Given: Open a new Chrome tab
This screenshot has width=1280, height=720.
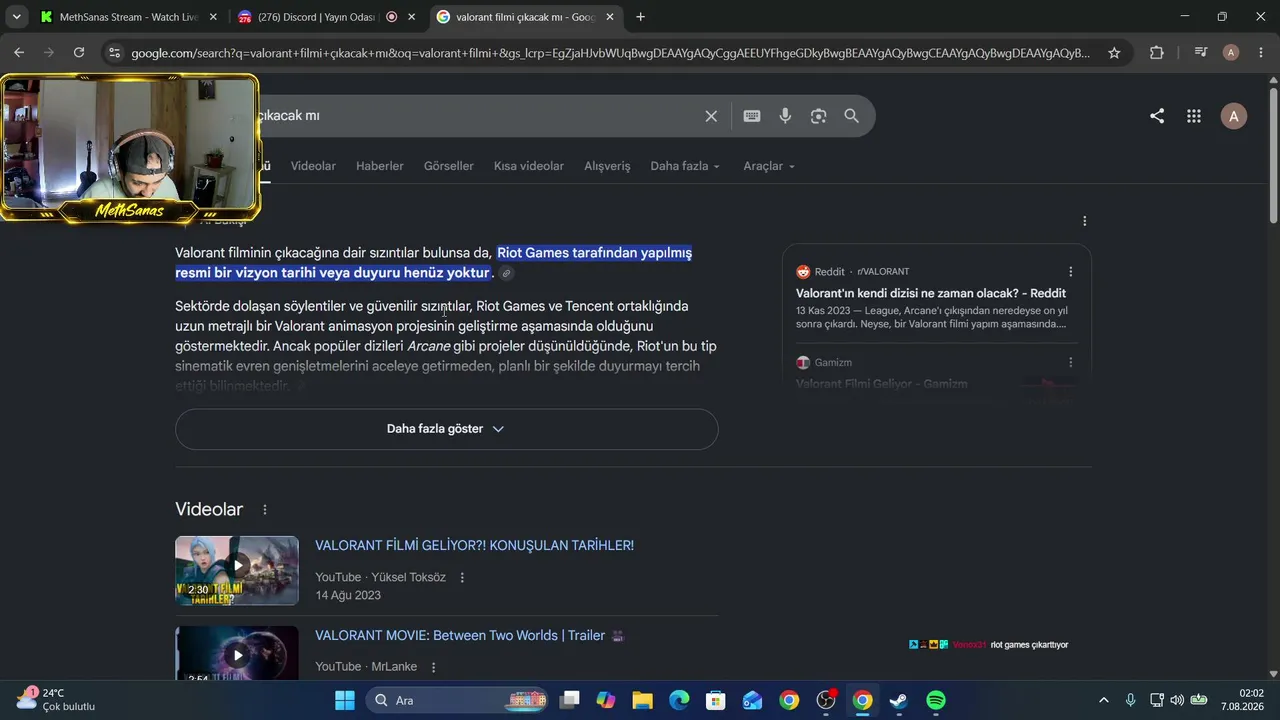Looking at the screenshot, I should click(640, 17).
